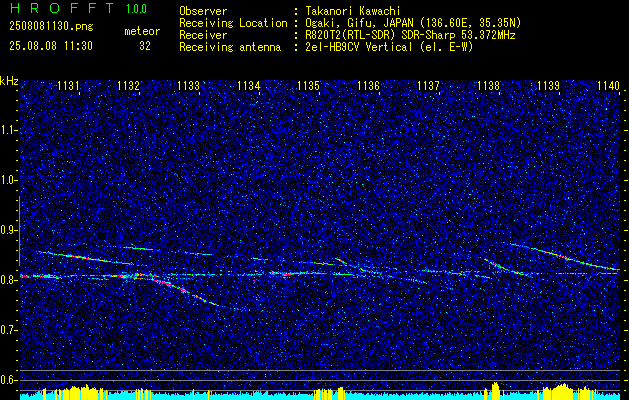This screenshot has width=629, height=400.
Task: Click the descending echo just after 1138
Action: [x=503, y=268]
